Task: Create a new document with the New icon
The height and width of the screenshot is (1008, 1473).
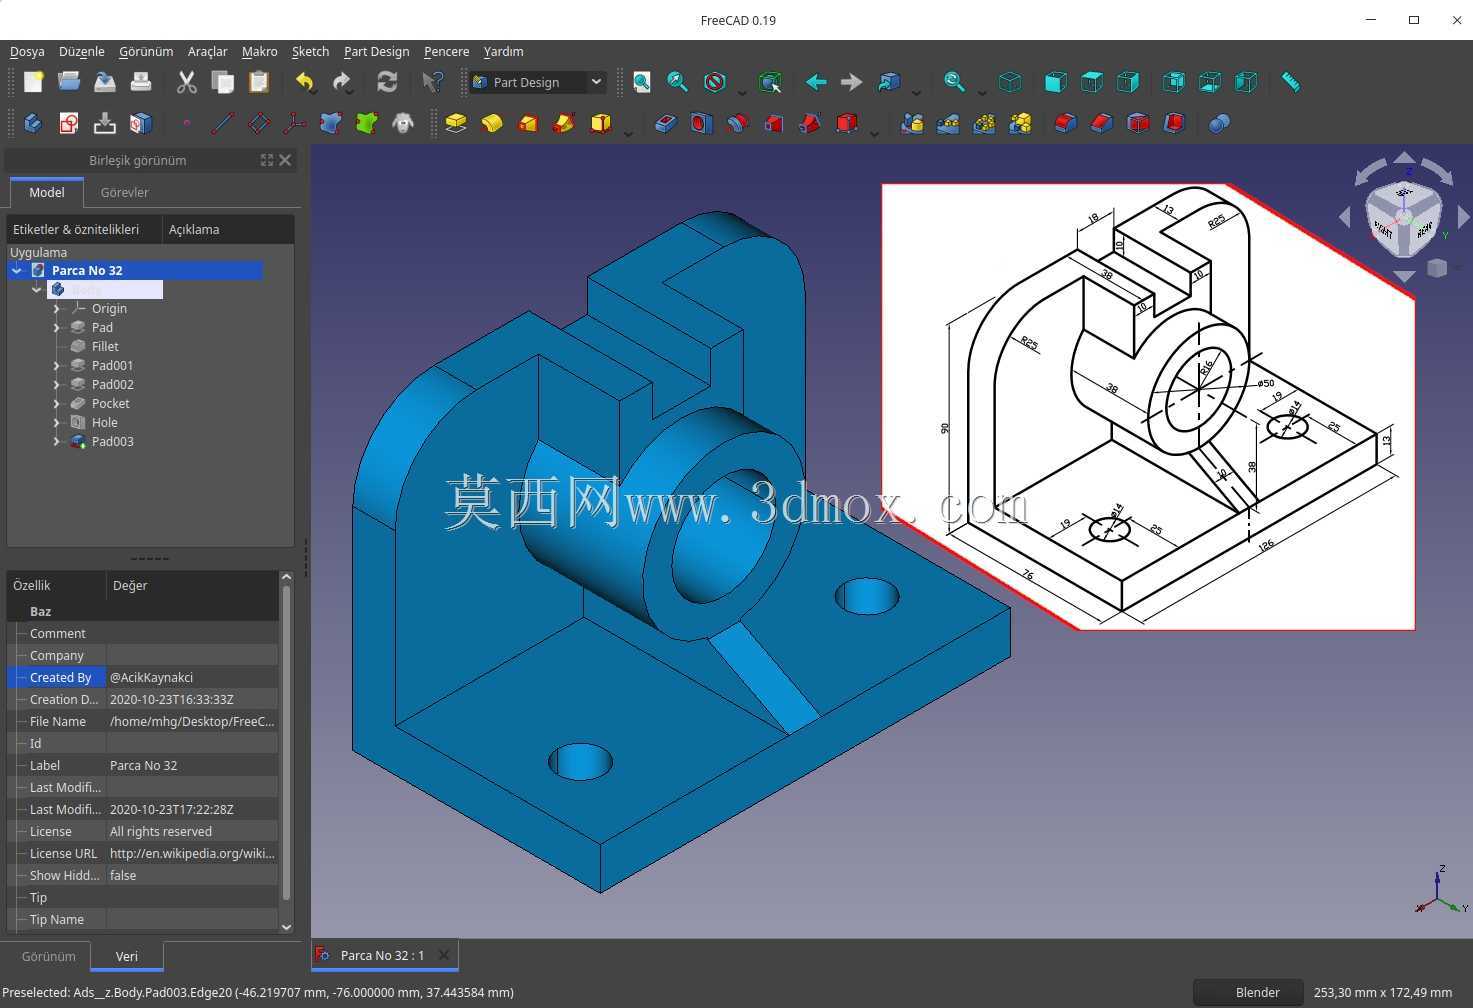Action: (x=33, y=82)
